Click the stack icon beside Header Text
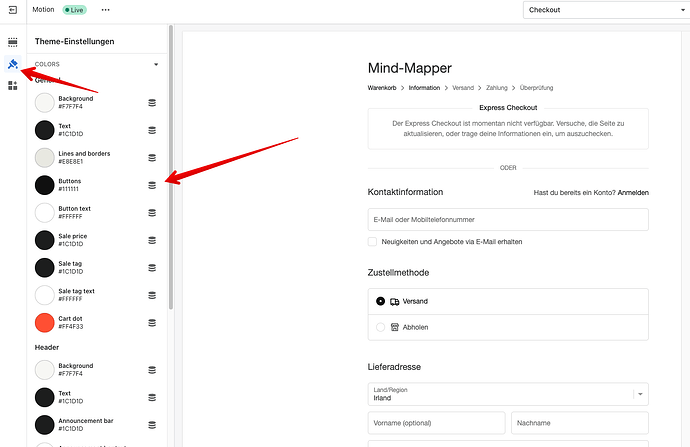 (x=152, y=397)
